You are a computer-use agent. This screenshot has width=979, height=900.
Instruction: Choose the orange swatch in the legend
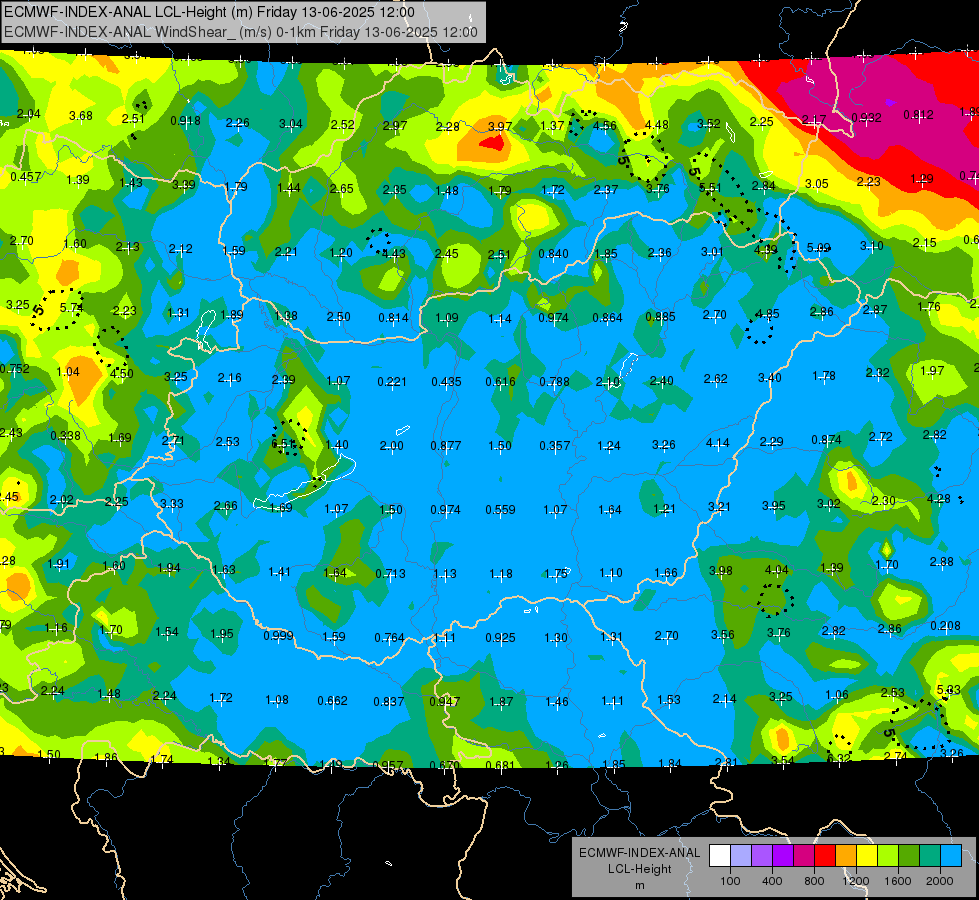(846, 855)
